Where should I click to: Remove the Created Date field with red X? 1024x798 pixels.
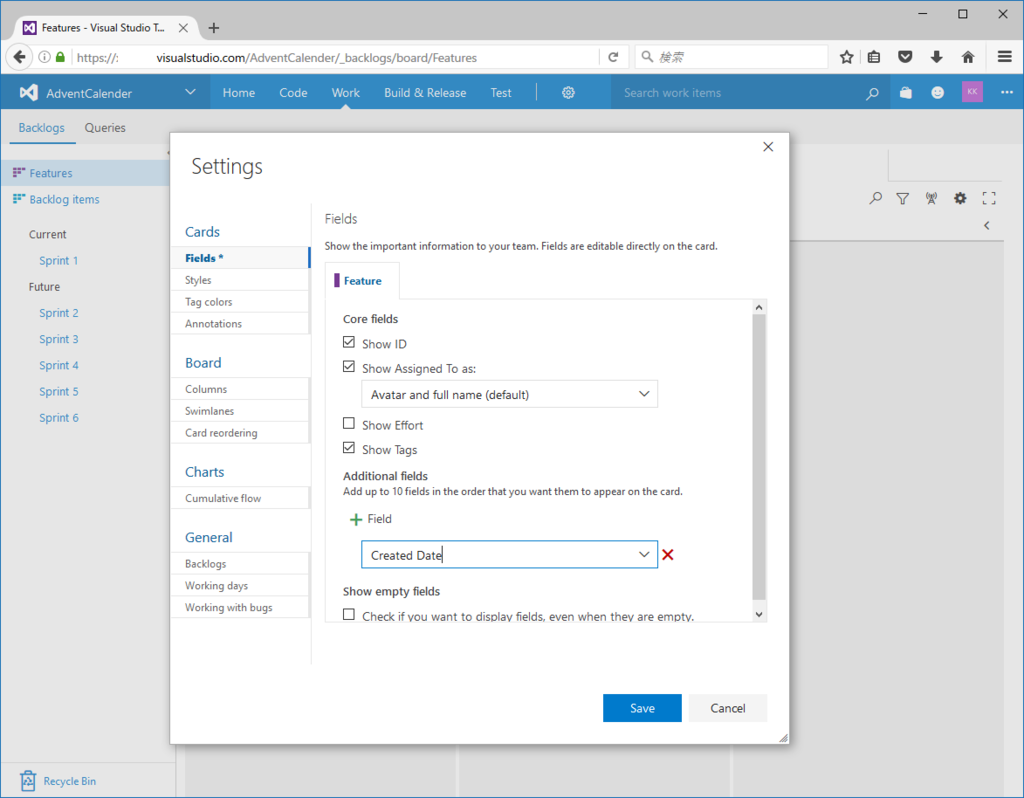(x=667, y=554)
